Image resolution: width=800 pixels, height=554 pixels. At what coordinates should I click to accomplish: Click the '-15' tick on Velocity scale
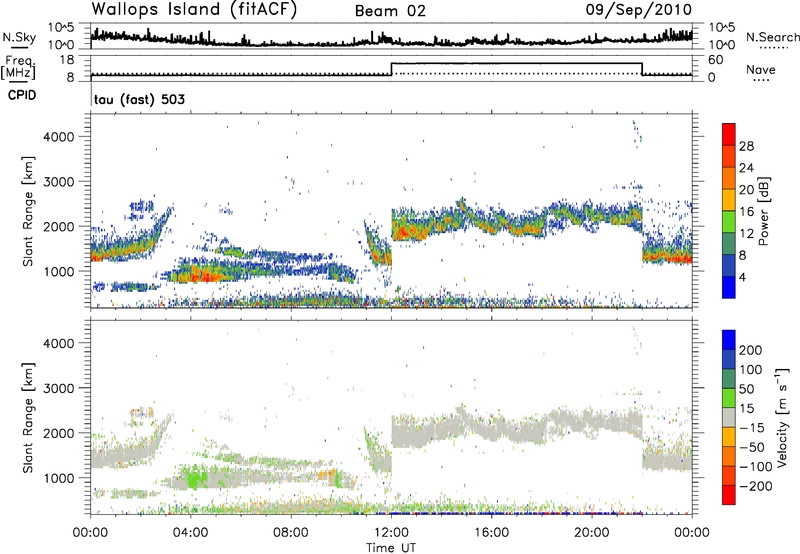pyautogui.click(x=752, y=428)
